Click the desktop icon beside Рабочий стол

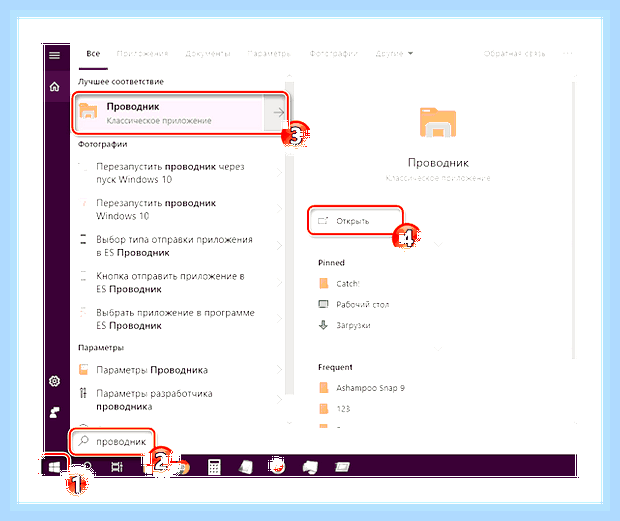click(323, 304)
